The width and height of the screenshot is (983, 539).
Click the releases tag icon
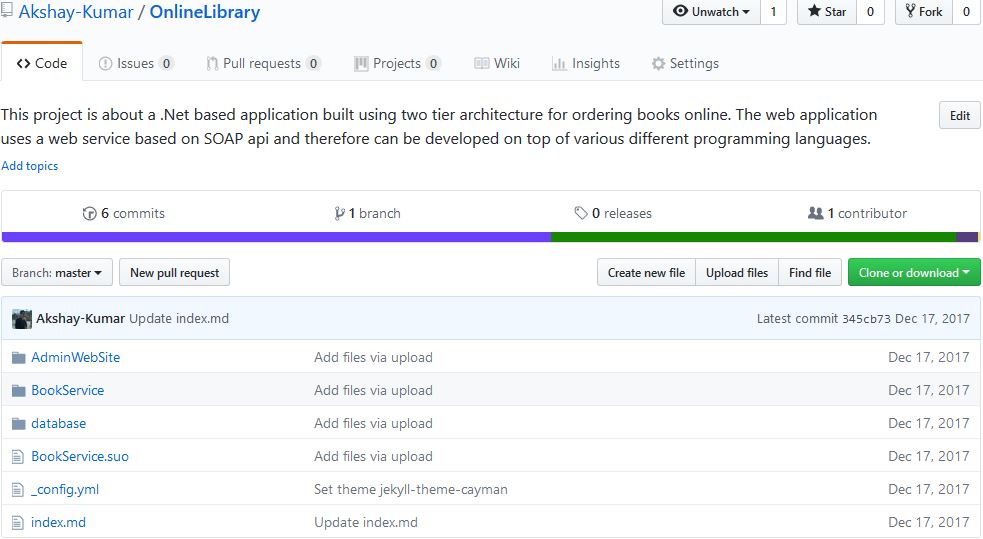(x=581, y=213)
